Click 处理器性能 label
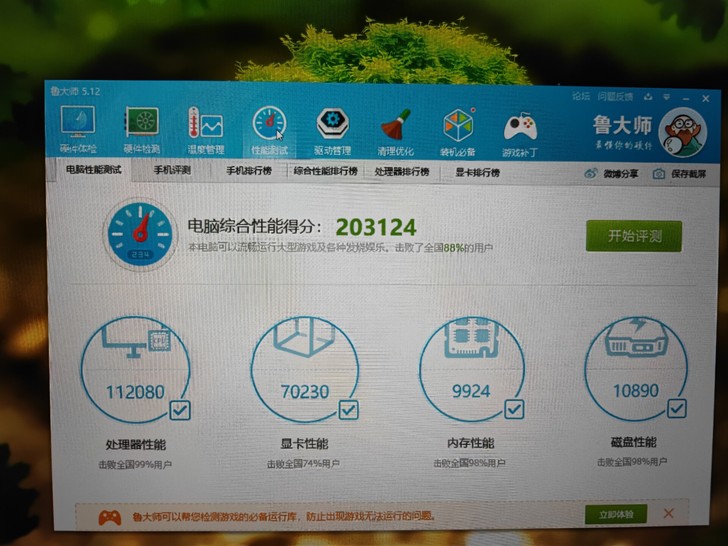Viewport: 728px width, 546px height. click(136, 445)
